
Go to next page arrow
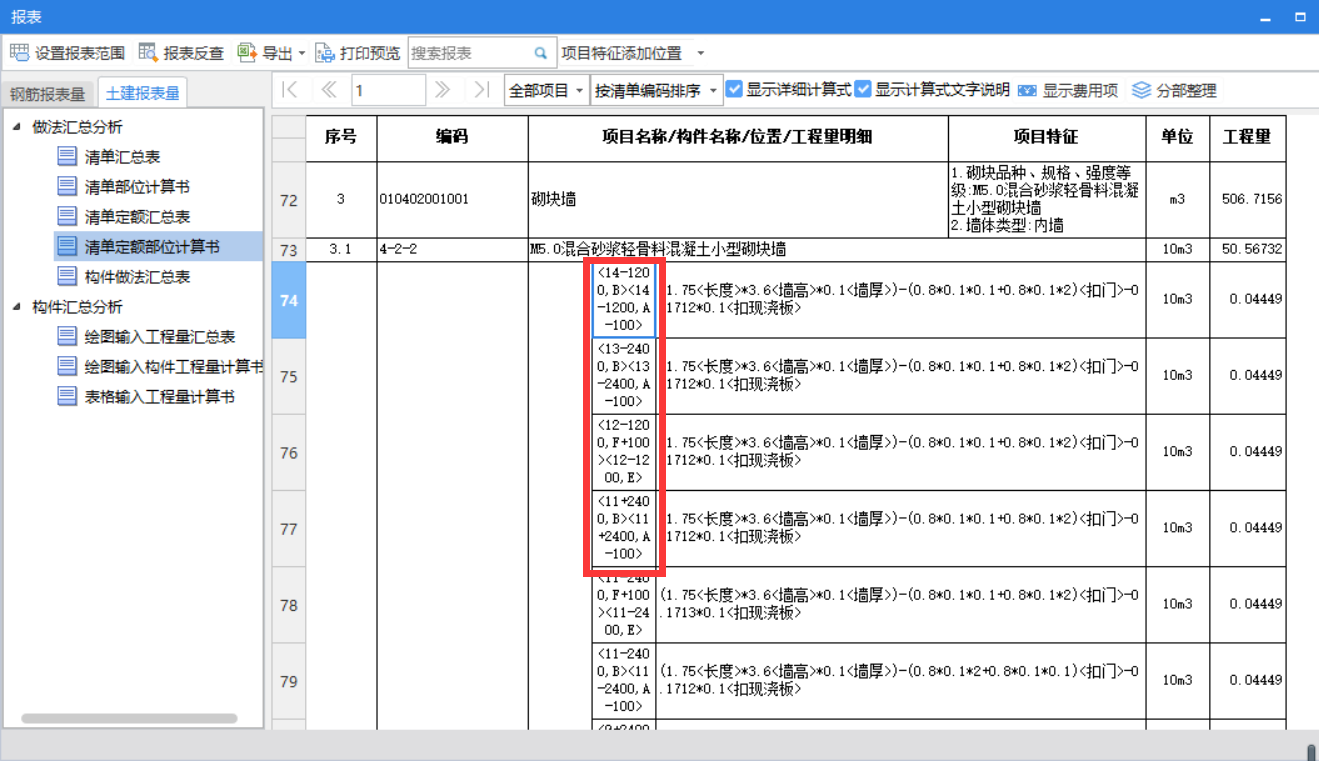[443, 90]
